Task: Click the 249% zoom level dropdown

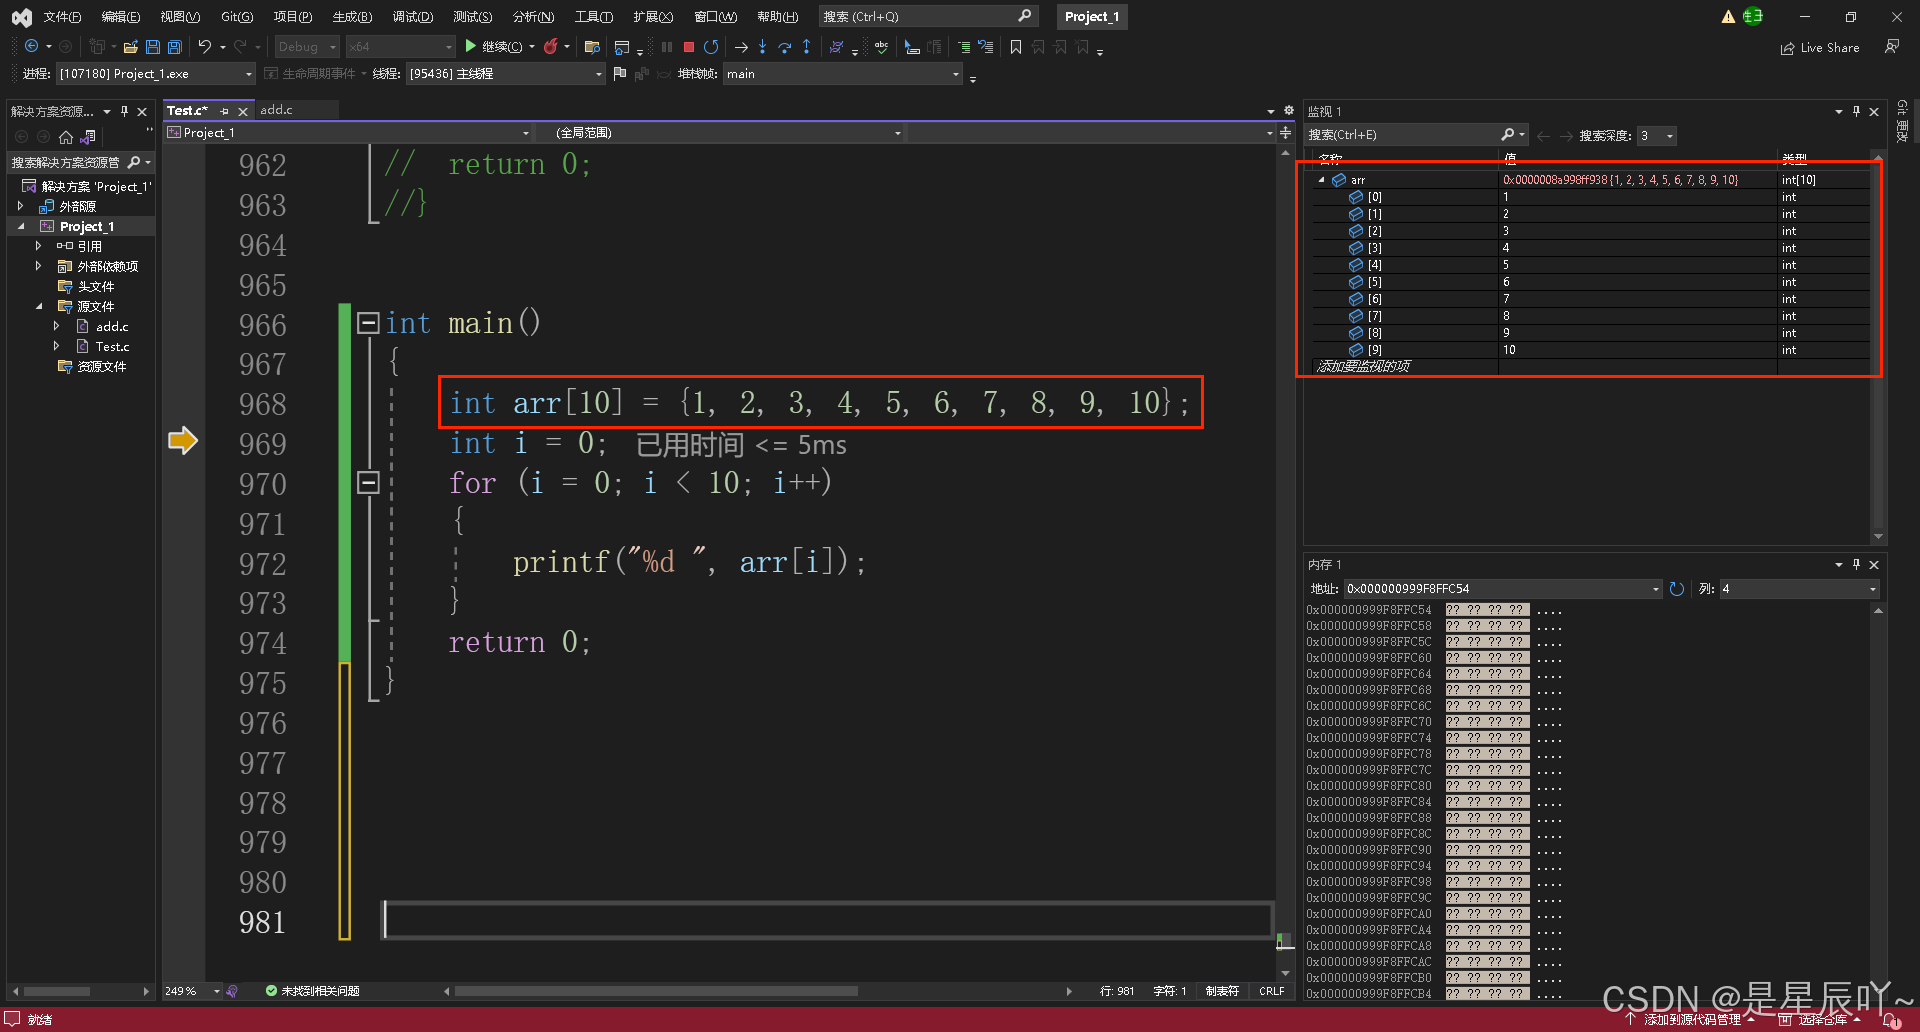Action: click(x=192, y=991)
